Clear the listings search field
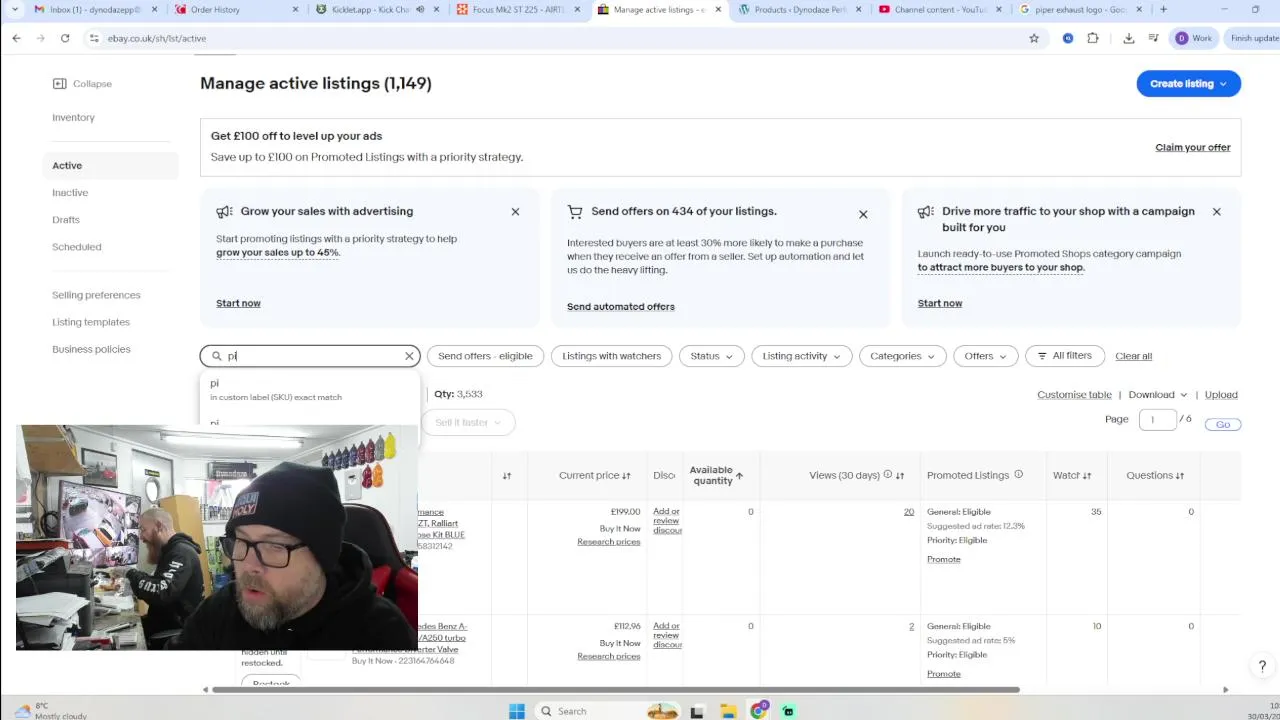The image size is (1280, 720). [409, 356]
